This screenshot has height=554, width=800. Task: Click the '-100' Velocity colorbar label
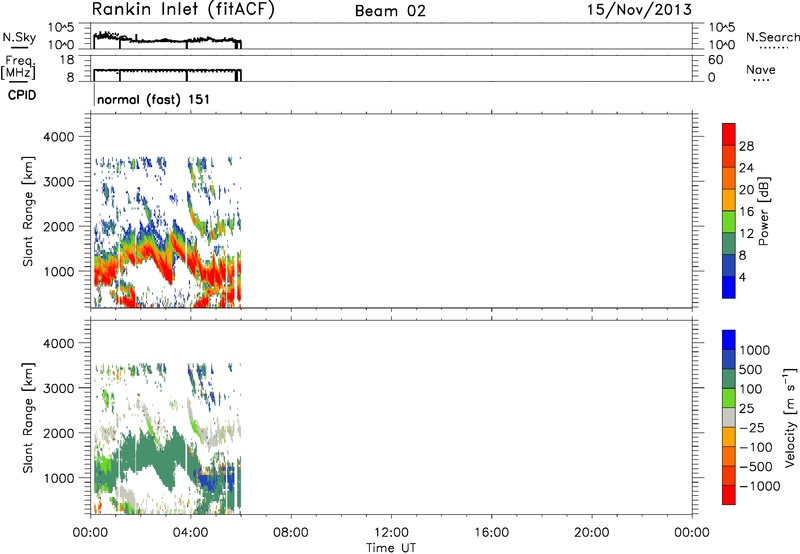click(x=756, y=447)
